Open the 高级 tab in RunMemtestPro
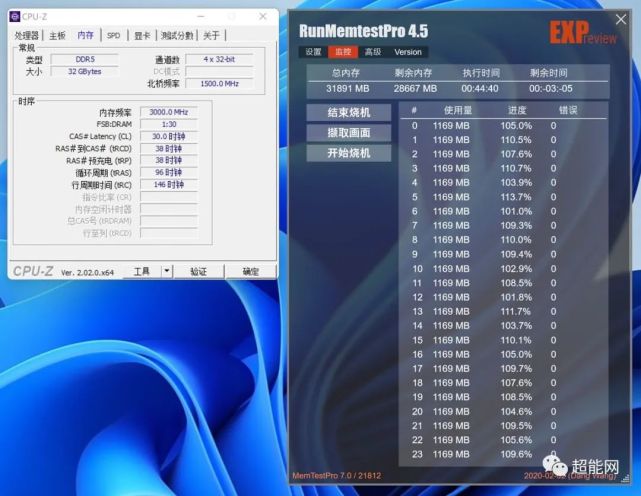Screen dimensions: 641x496 pyautogui.click(x=373, y=52)
